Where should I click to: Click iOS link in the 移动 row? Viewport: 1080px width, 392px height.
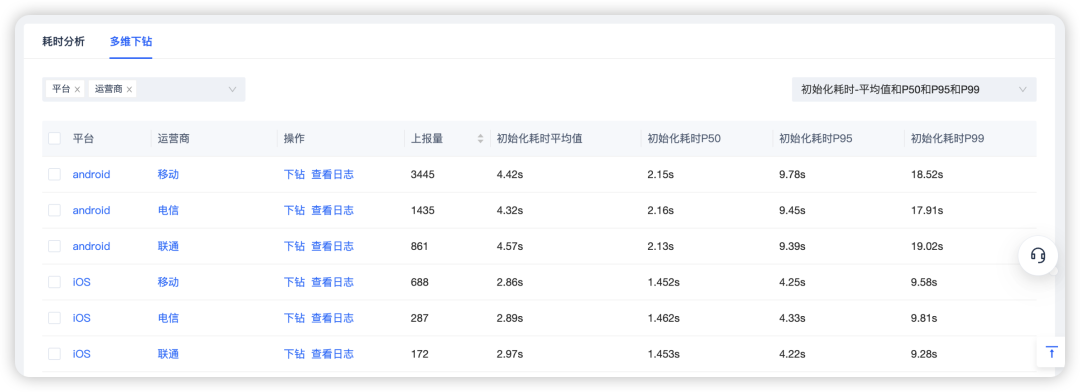(81, 282)
